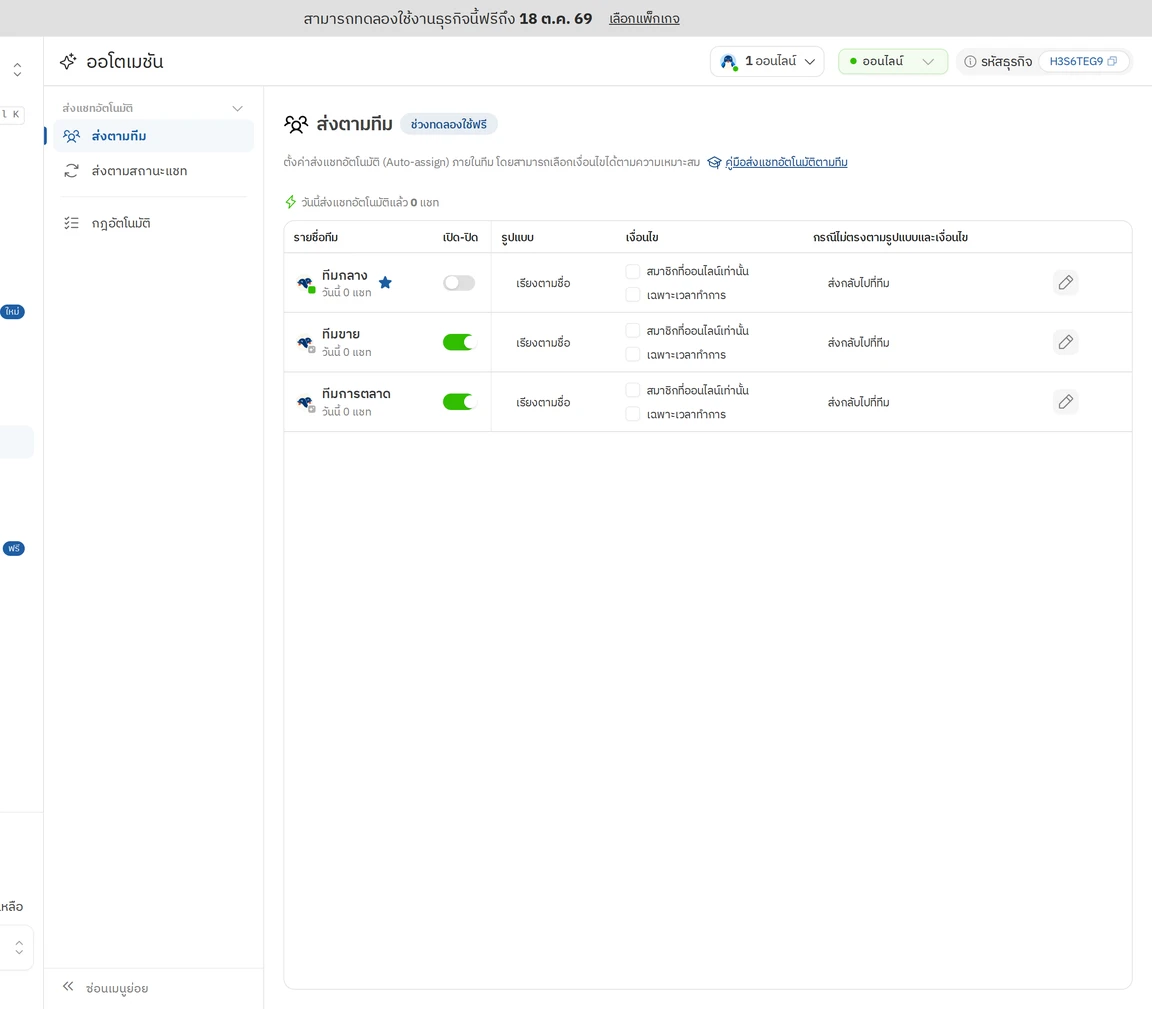Click the ทีมการตลาด team avatar icon
The width and height of the screenshot is (1152, 1009).
[306, 402]
